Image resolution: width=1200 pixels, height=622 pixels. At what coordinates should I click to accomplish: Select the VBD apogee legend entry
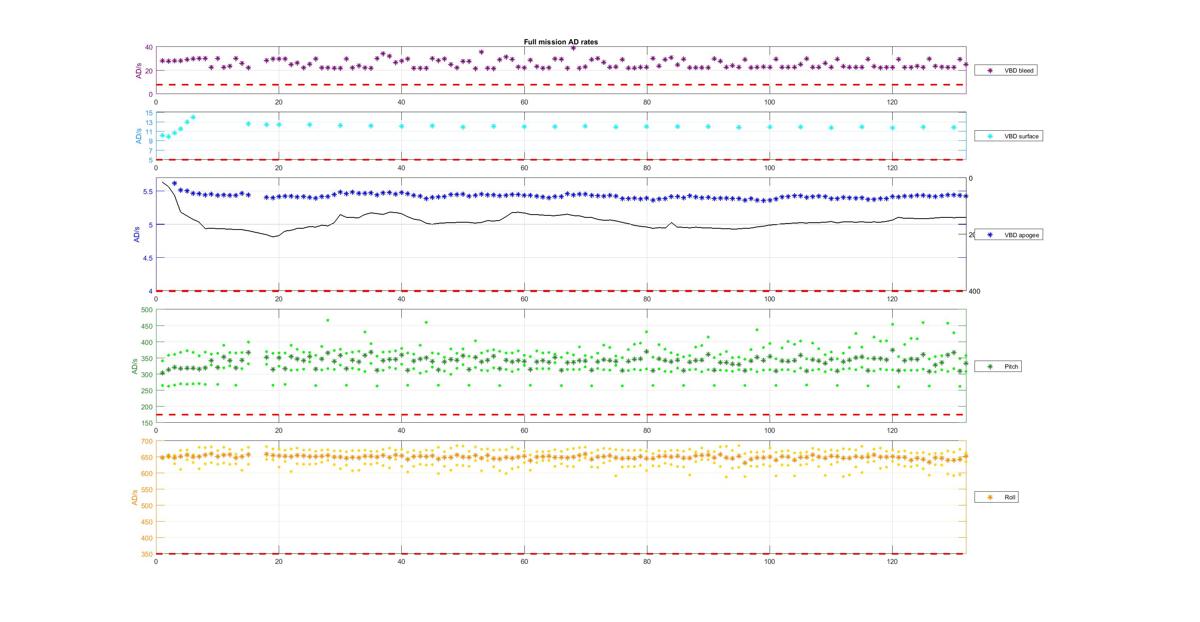(1010, 234)
